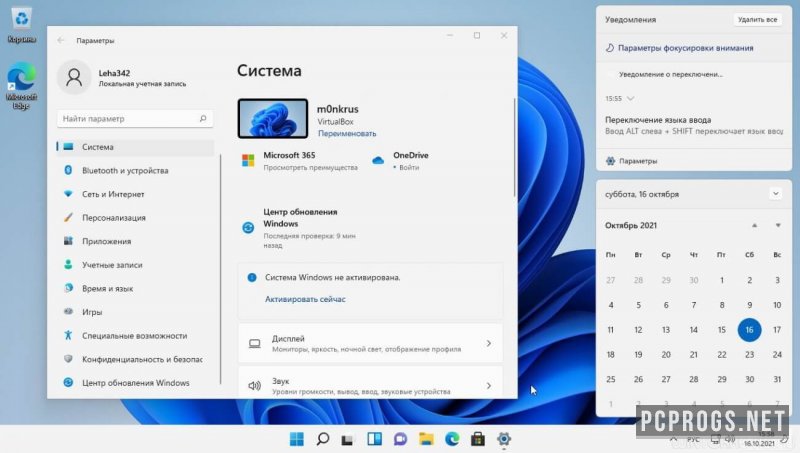Click the Microsoft 365 logo icon
The width and height of the screenshot is (800, 453).
(x=248, y=160)
